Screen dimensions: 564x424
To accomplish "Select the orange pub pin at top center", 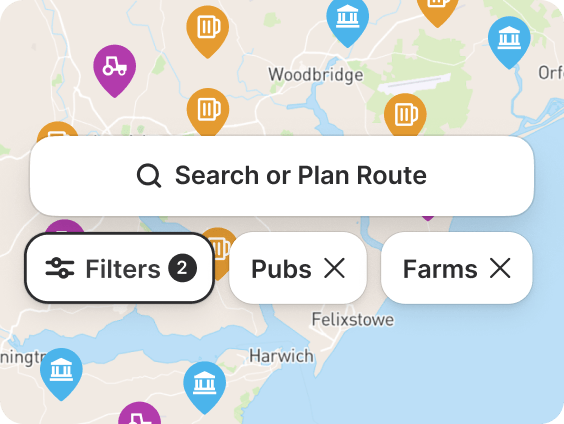I will coord(208,28).
